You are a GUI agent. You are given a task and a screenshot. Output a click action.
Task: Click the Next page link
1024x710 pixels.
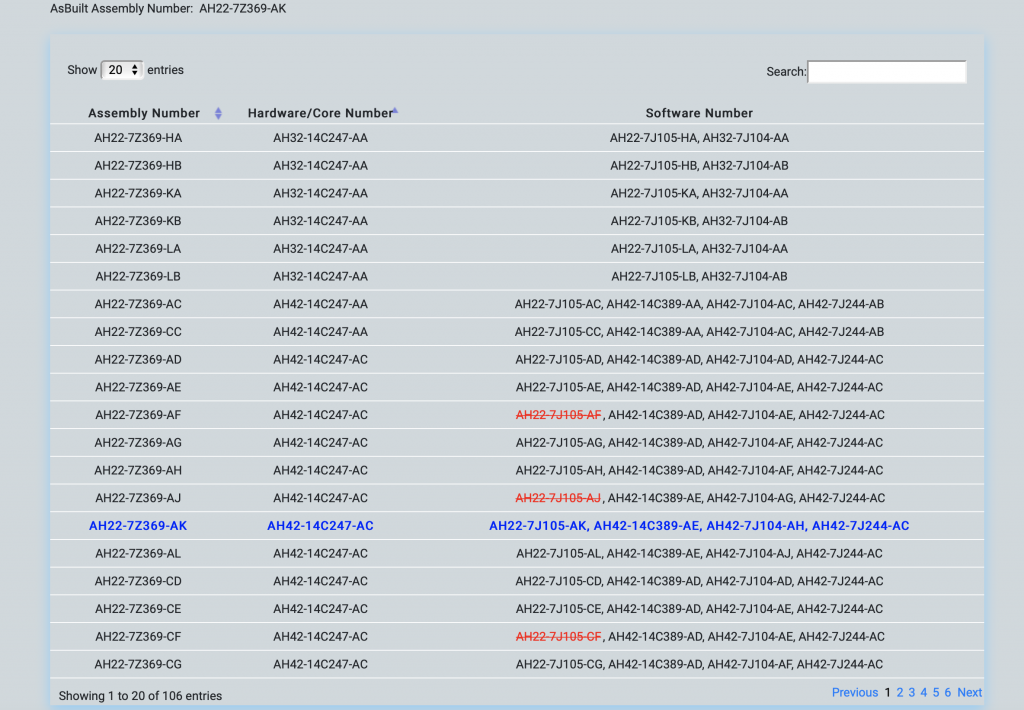pos(970,692)
